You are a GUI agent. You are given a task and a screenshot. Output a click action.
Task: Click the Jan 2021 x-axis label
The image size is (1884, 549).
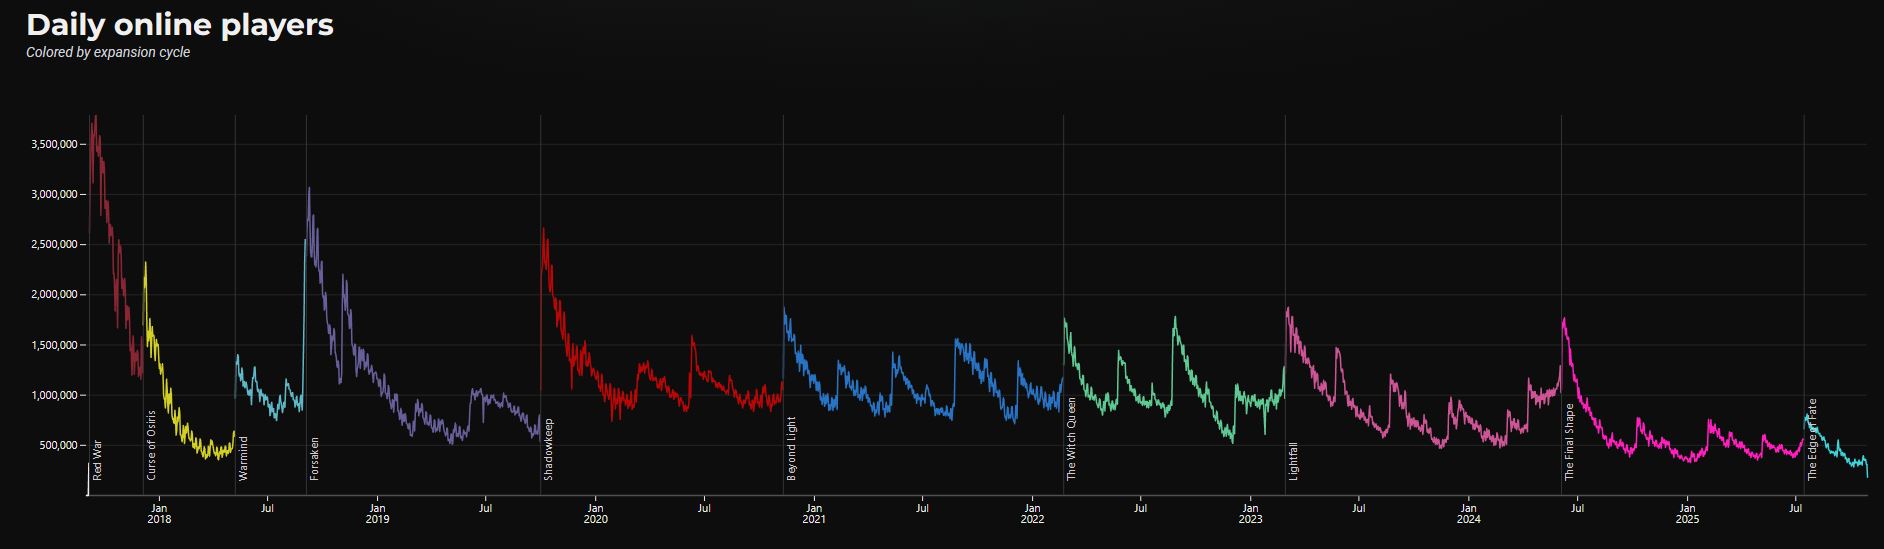click(x=814, y=514)
